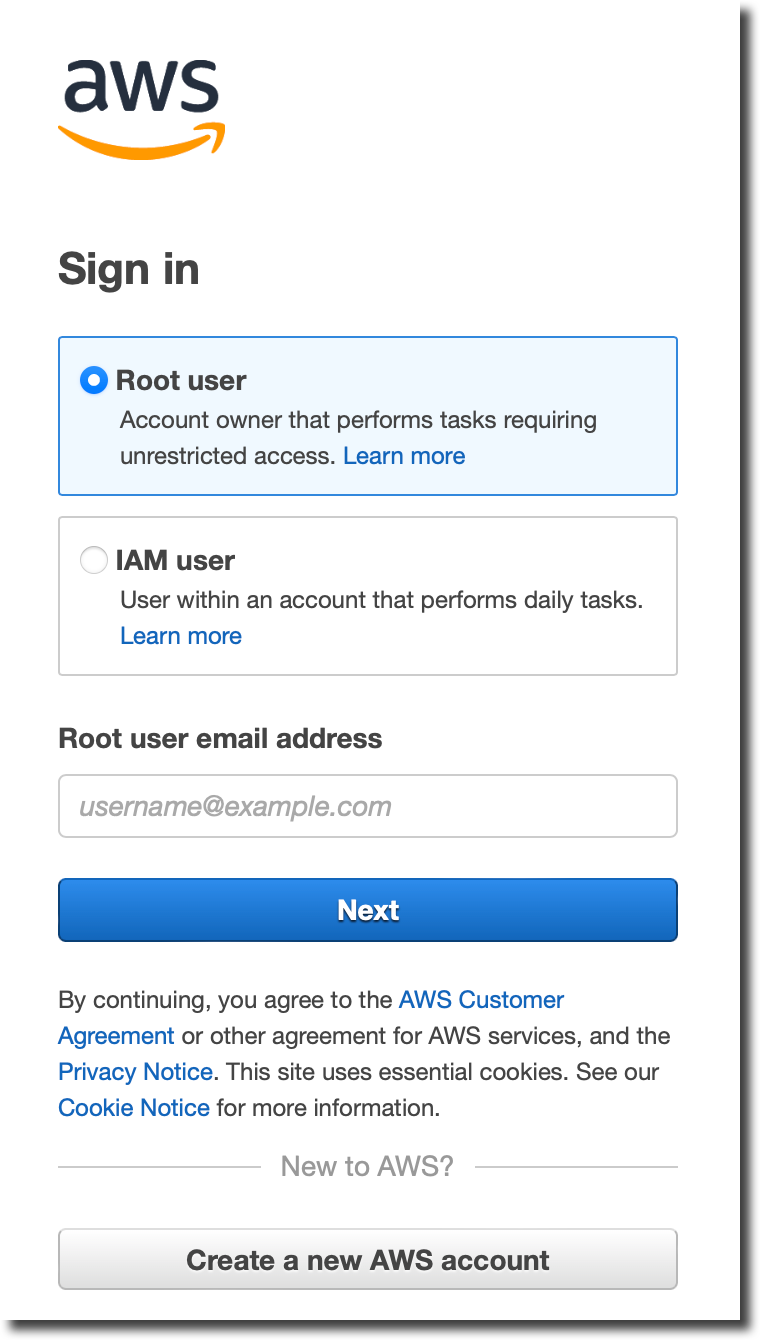
Task: Open Learn more link under Root user
Action: point(404,456)
